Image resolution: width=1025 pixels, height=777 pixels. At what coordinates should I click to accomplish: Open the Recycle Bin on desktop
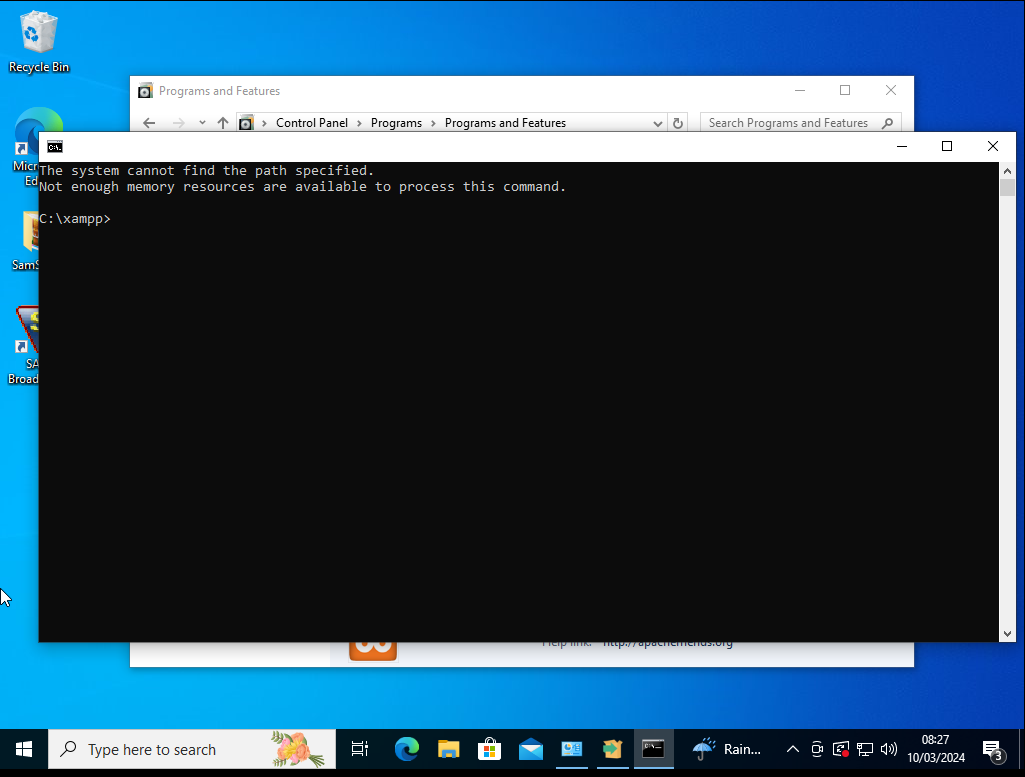pyautogui.click(x=38, y=42)
